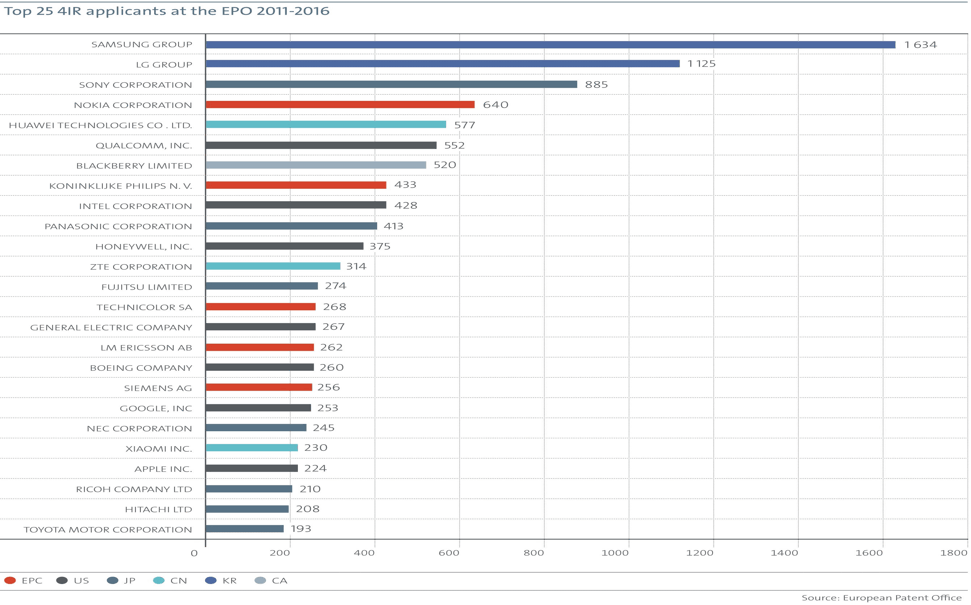Click the QUALCOMM, INC. label
The width and height of the screenshot is (971, 605).
[144, 146]
